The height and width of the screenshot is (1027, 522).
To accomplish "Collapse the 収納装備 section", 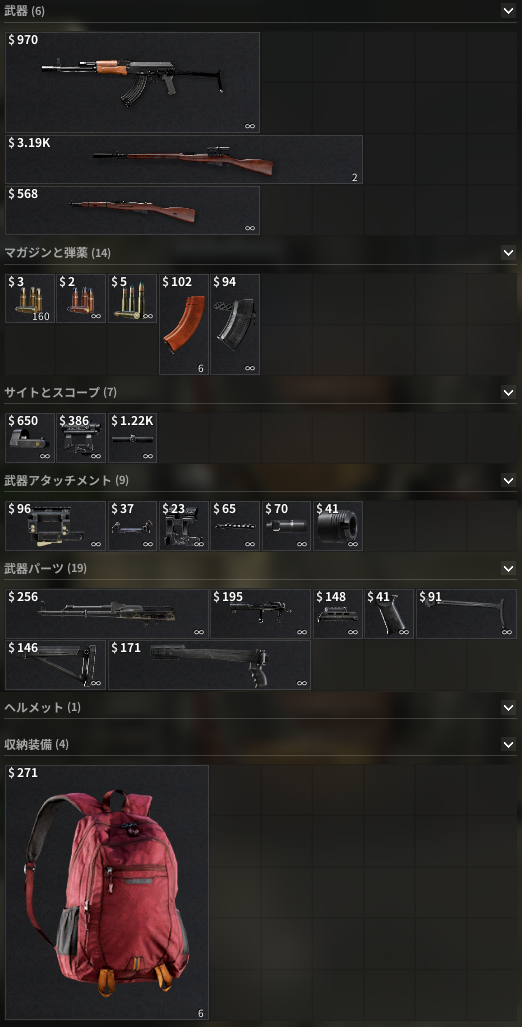I will coord(508,744).
